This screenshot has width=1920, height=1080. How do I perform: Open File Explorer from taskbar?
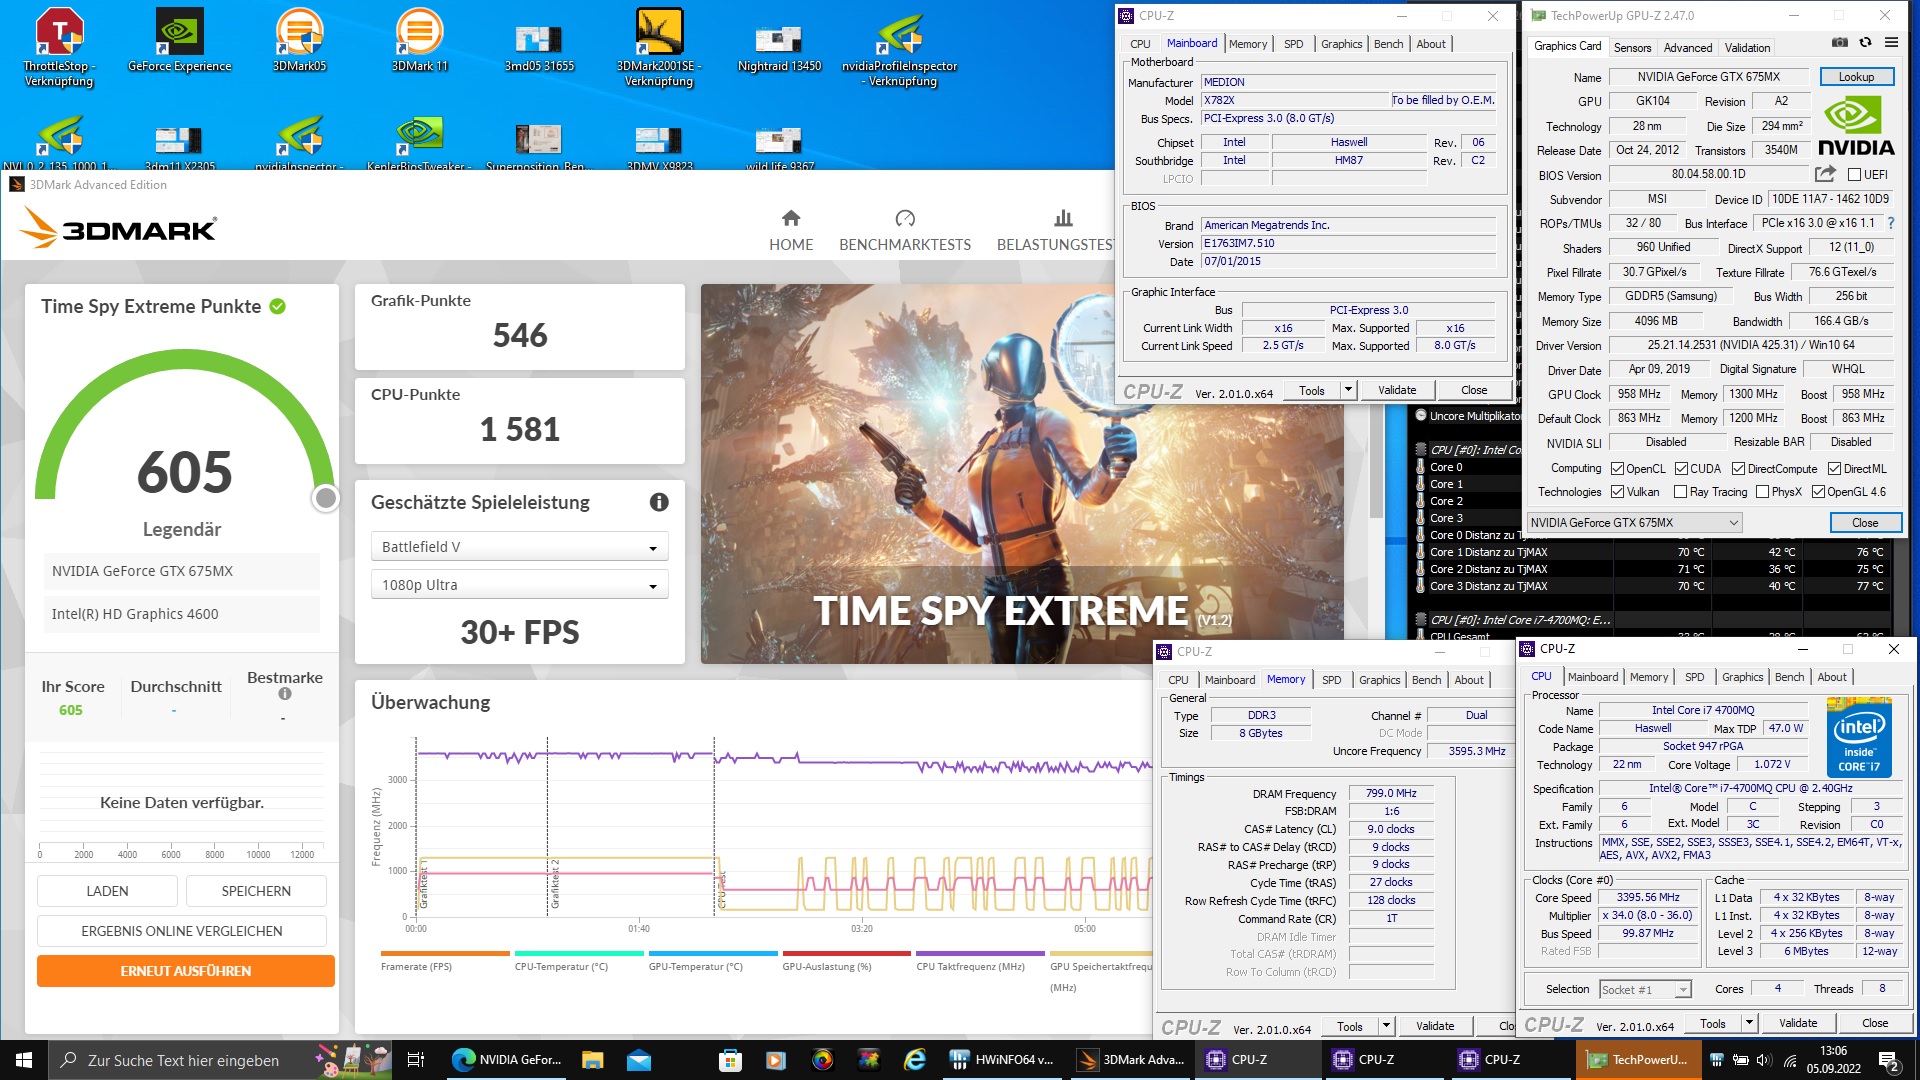click(x=592, y=1060)
